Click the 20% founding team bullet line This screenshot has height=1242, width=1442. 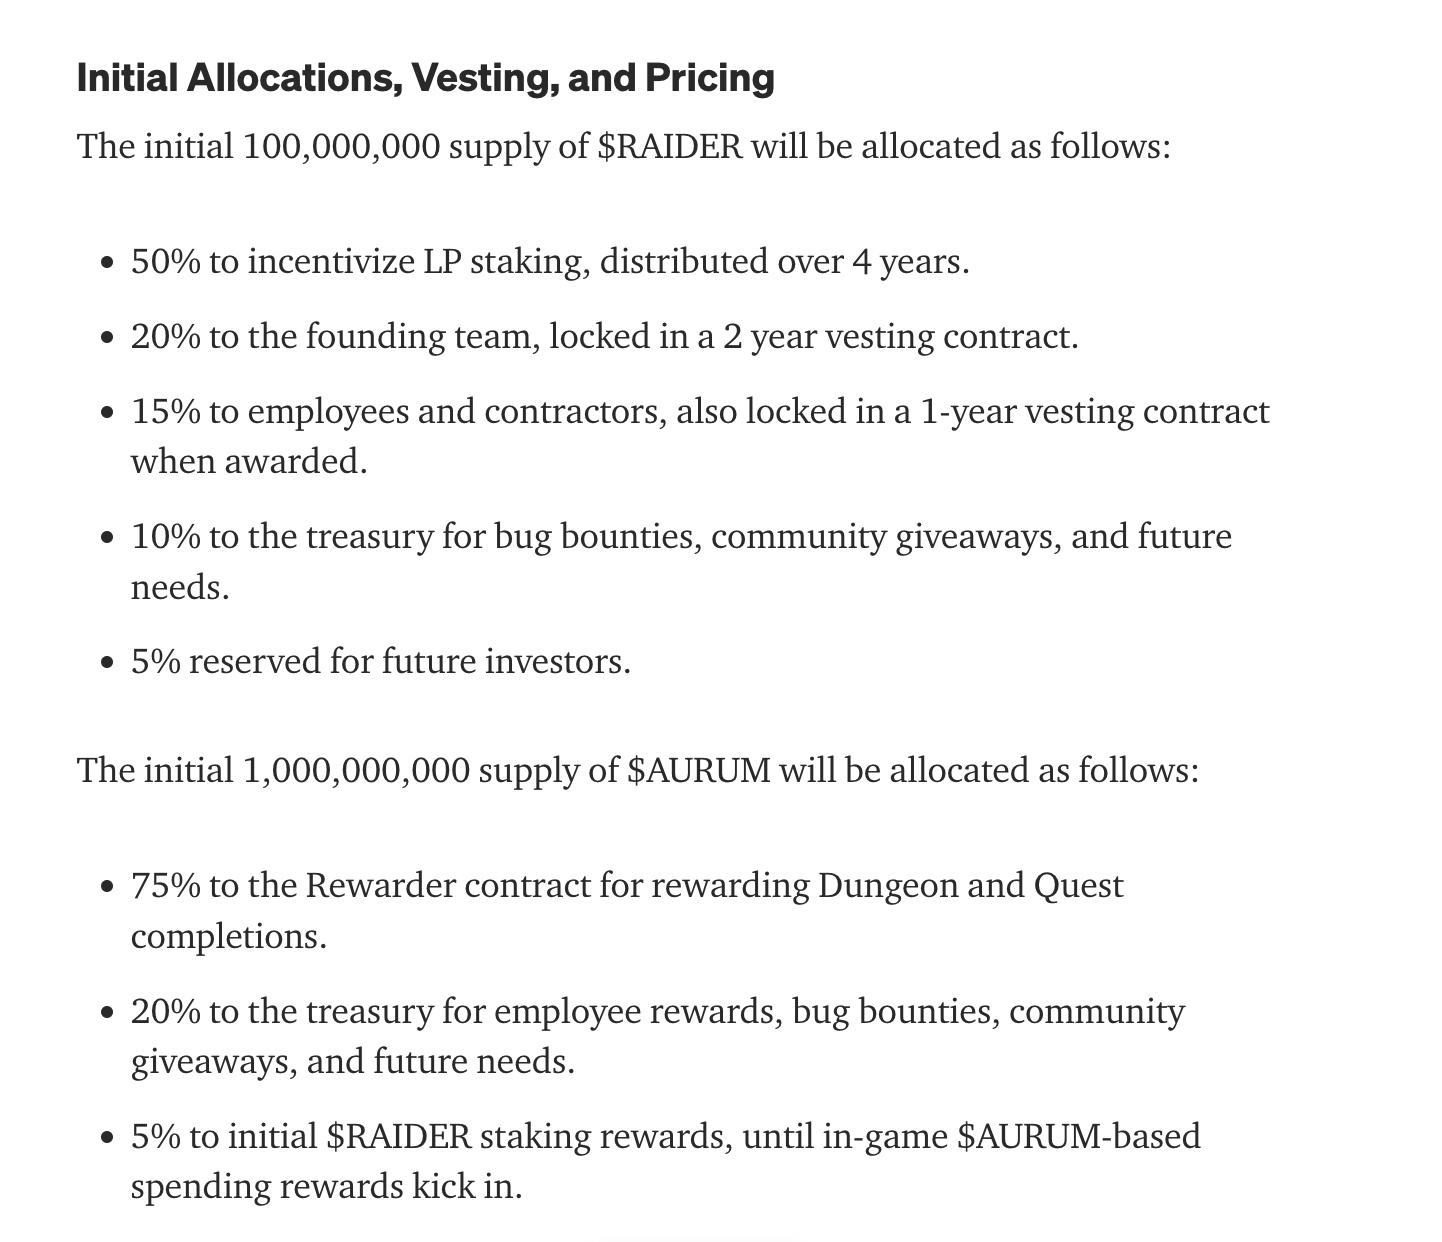605,337
